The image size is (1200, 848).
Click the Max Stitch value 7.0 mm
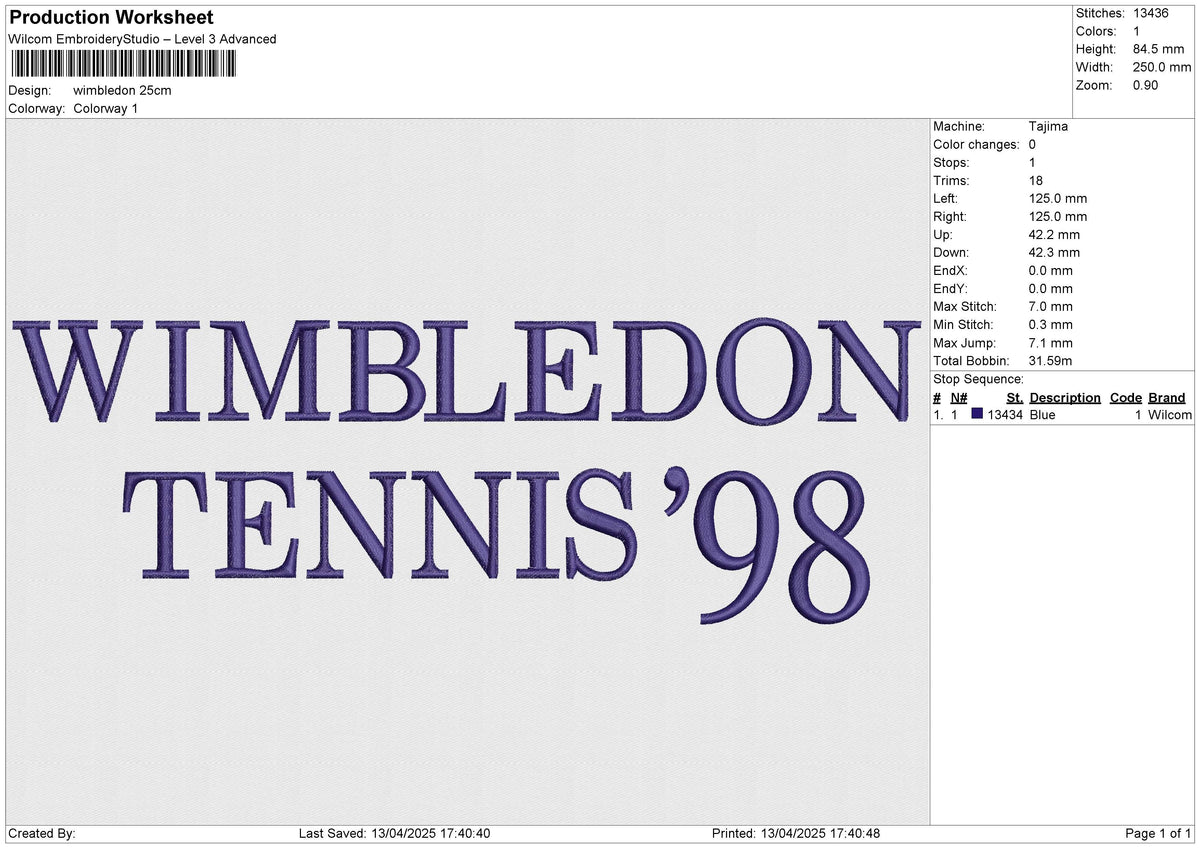1051,306
